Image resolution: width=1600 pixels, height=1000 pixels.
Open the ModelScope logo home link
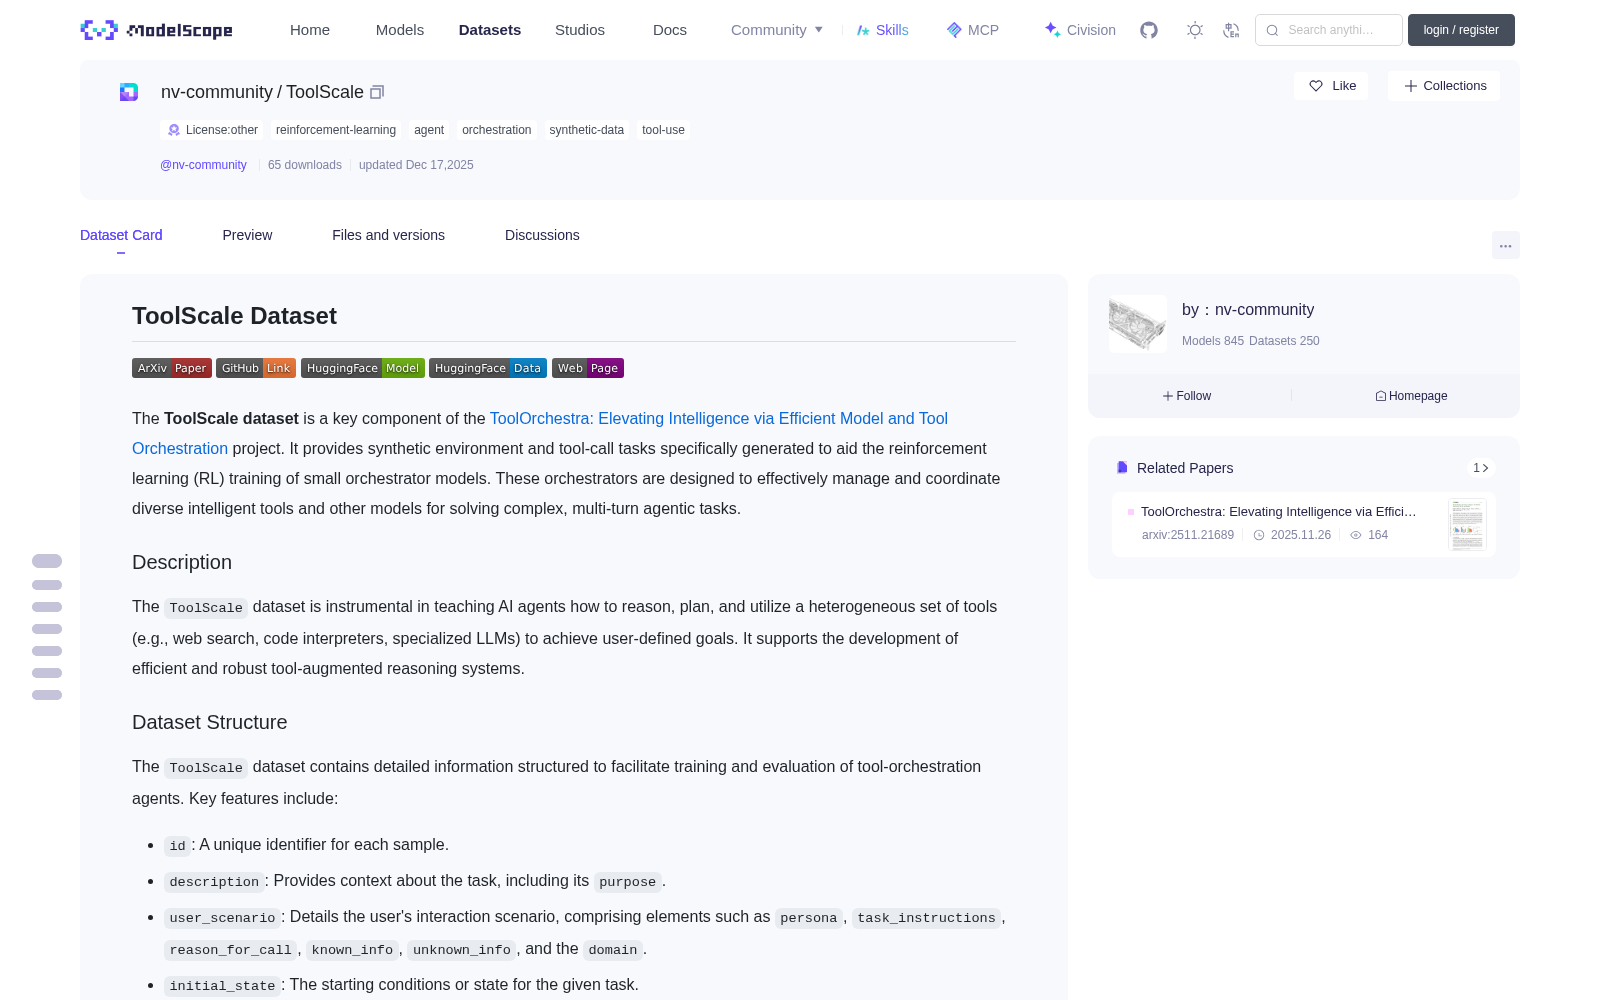156,30
